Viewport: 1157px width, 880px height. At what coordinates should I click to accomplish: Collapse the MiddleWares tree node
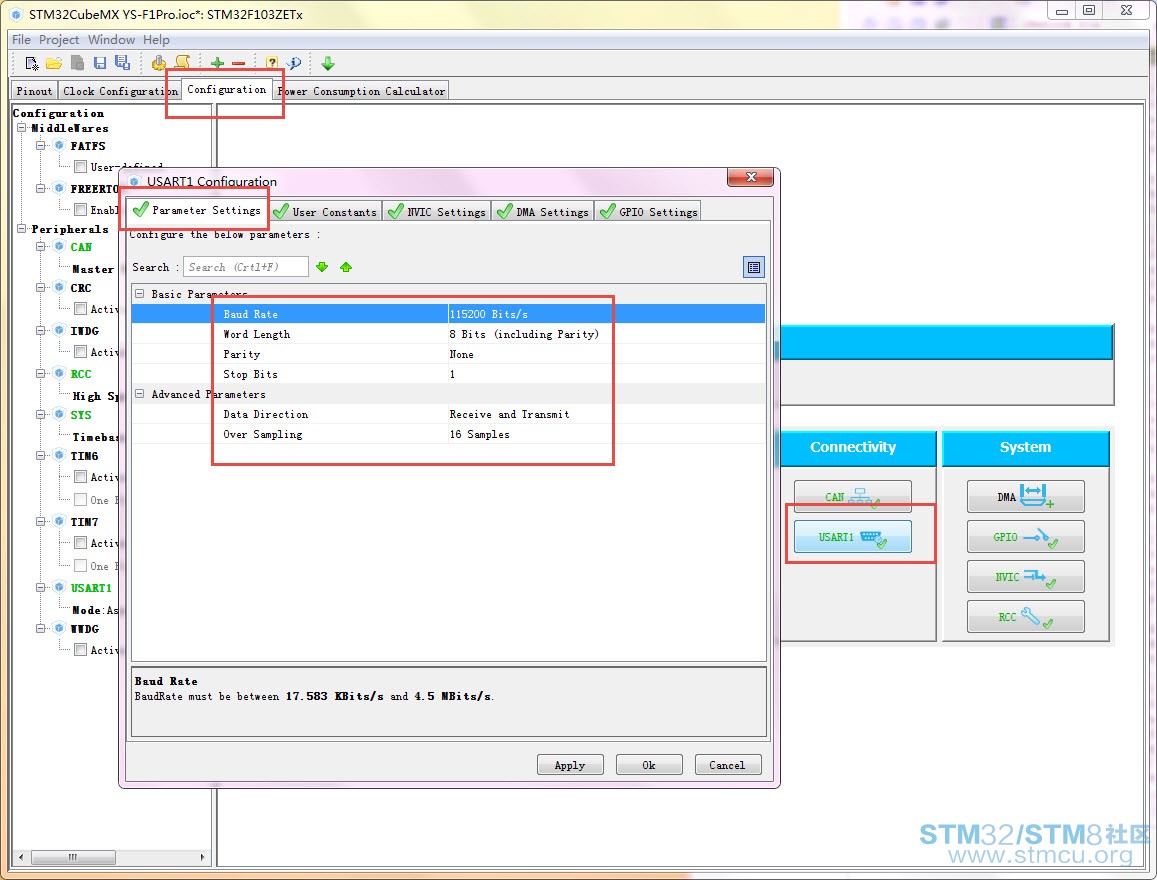coord(21,128)
